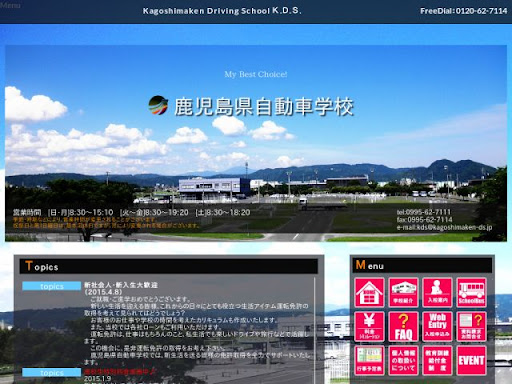The width and height of the screenshot is (512, 384).
Task: Click the tel:0995-62-7111 text
Action: tap(424, 212)
